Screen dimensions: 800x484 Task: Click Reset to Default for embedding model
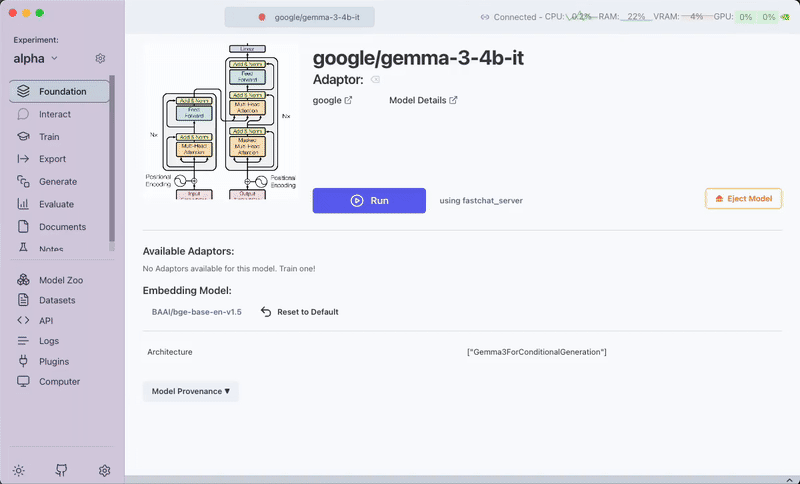pyautogui.click(x=300, y=312)
